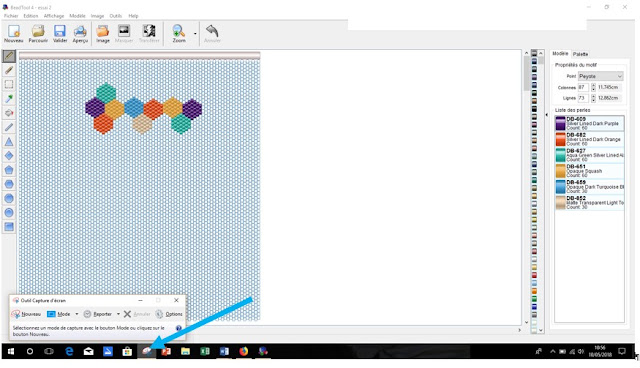Click the Colonnes value field
This screenshot has width=640, height=368.
[584, 87]
